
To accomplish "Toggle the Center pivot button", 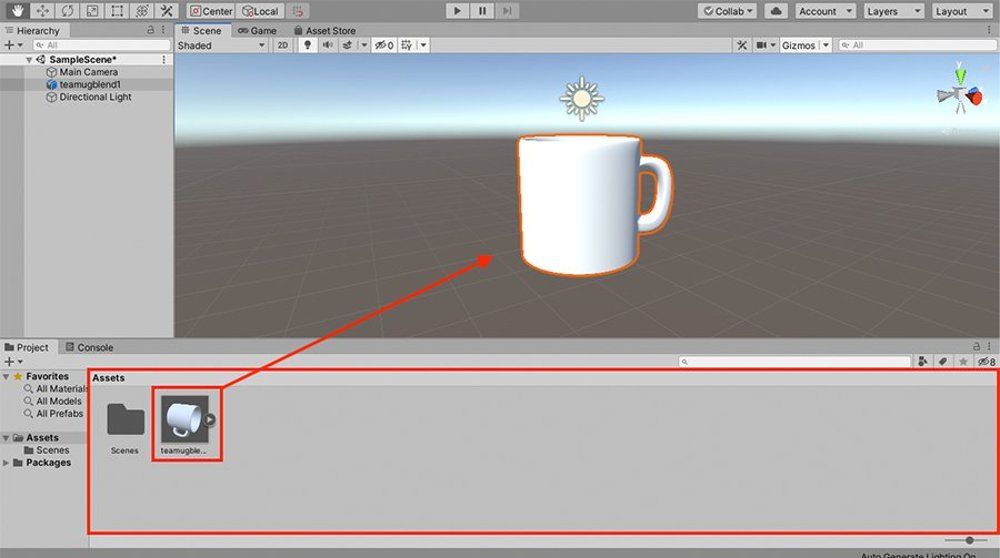I will pyautogui.click(x=211, y=11).
